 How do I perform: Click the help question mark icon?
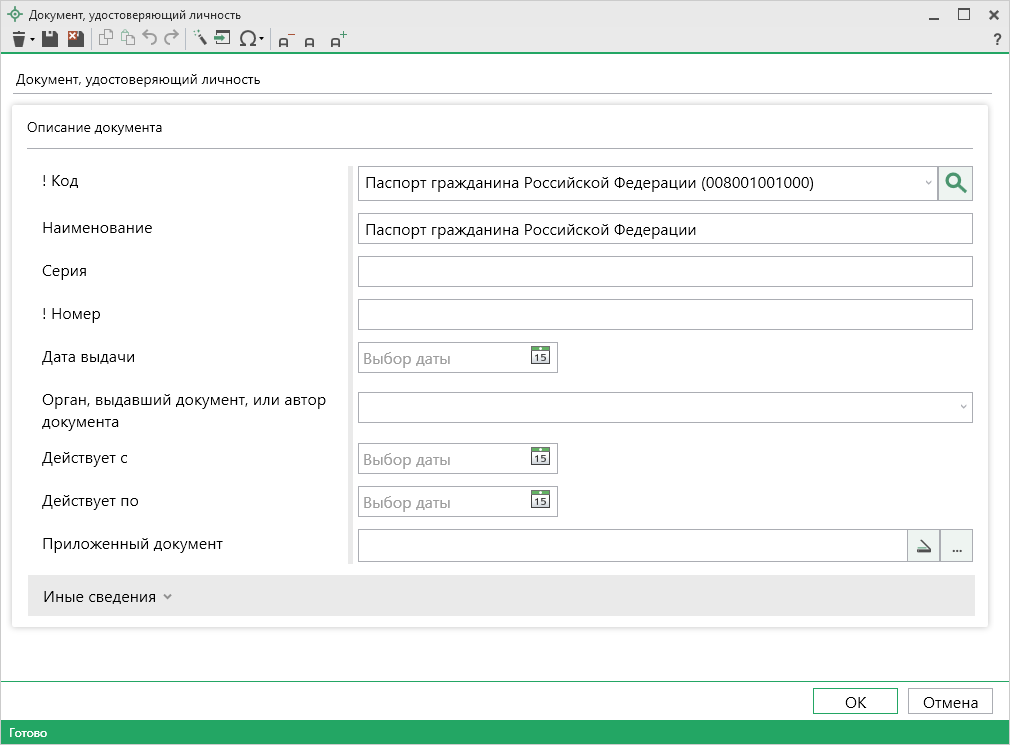[996, 40]
